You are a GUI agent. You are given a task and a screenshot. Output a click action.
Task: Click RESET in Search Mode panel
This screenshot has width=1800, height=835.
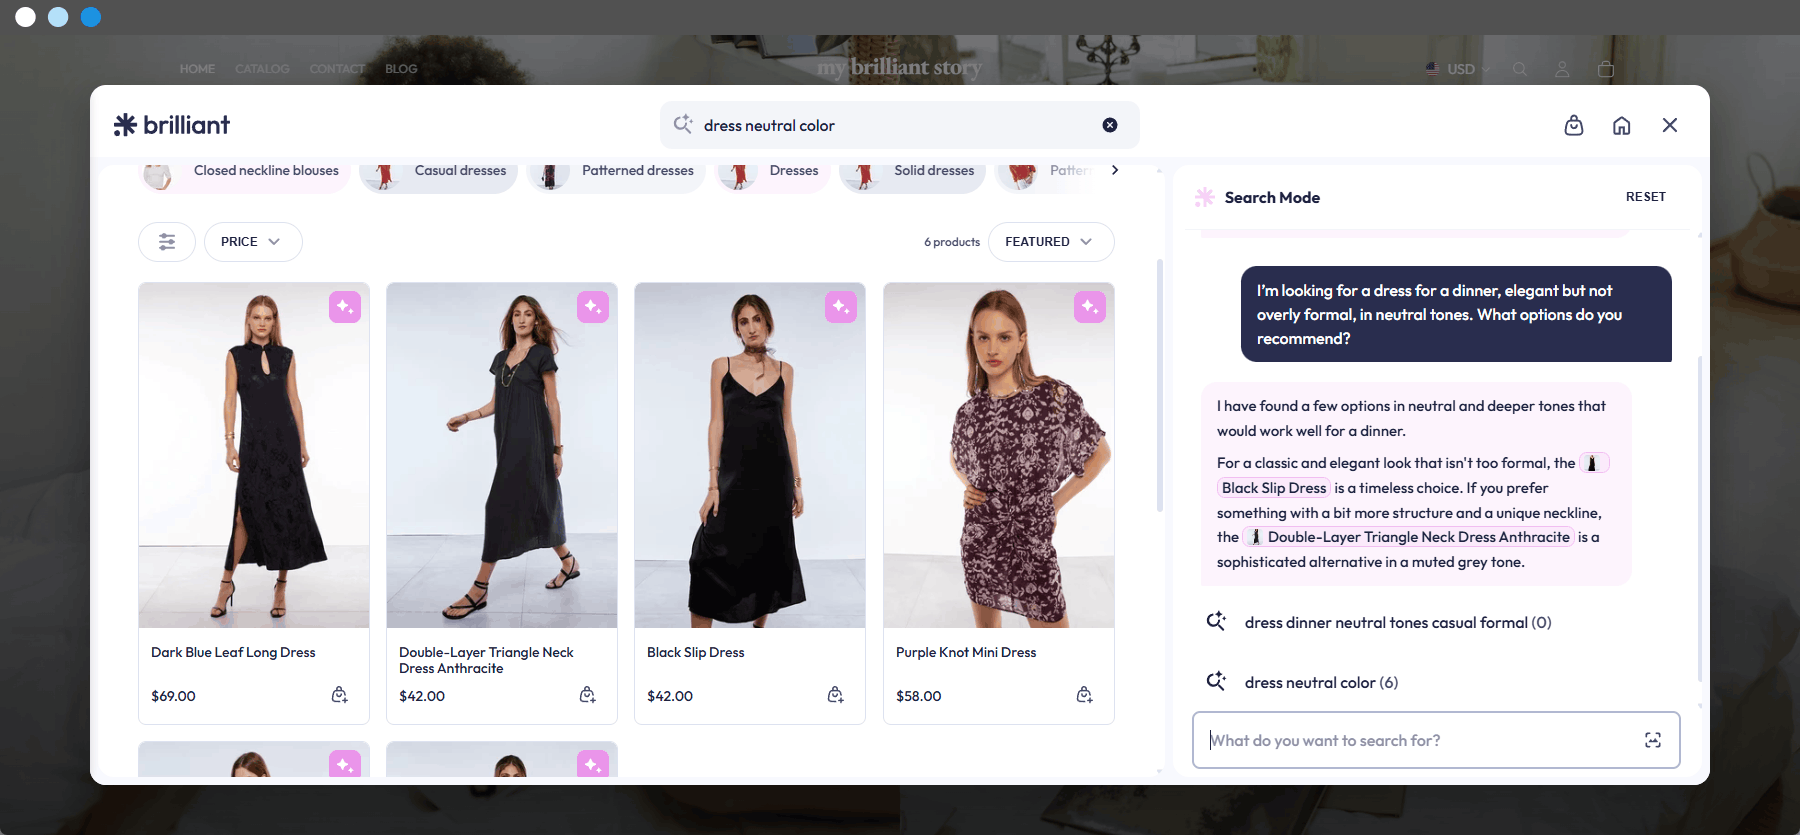[1646, 197]
